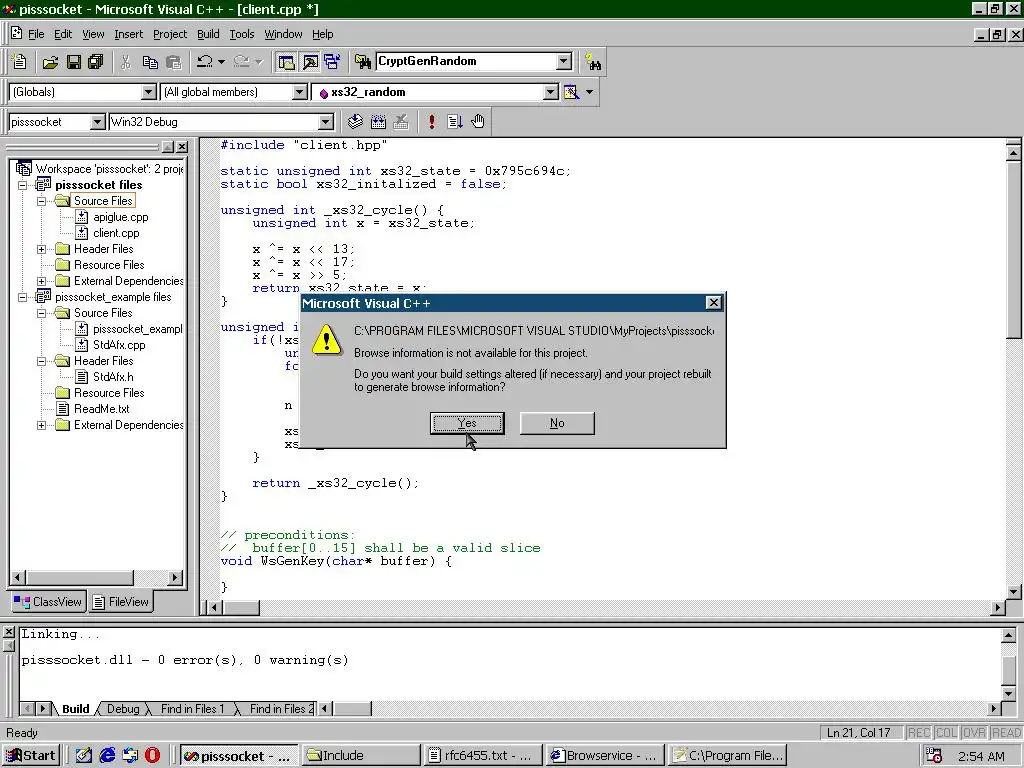Click the Save All toolbar icon

(96, 62)
